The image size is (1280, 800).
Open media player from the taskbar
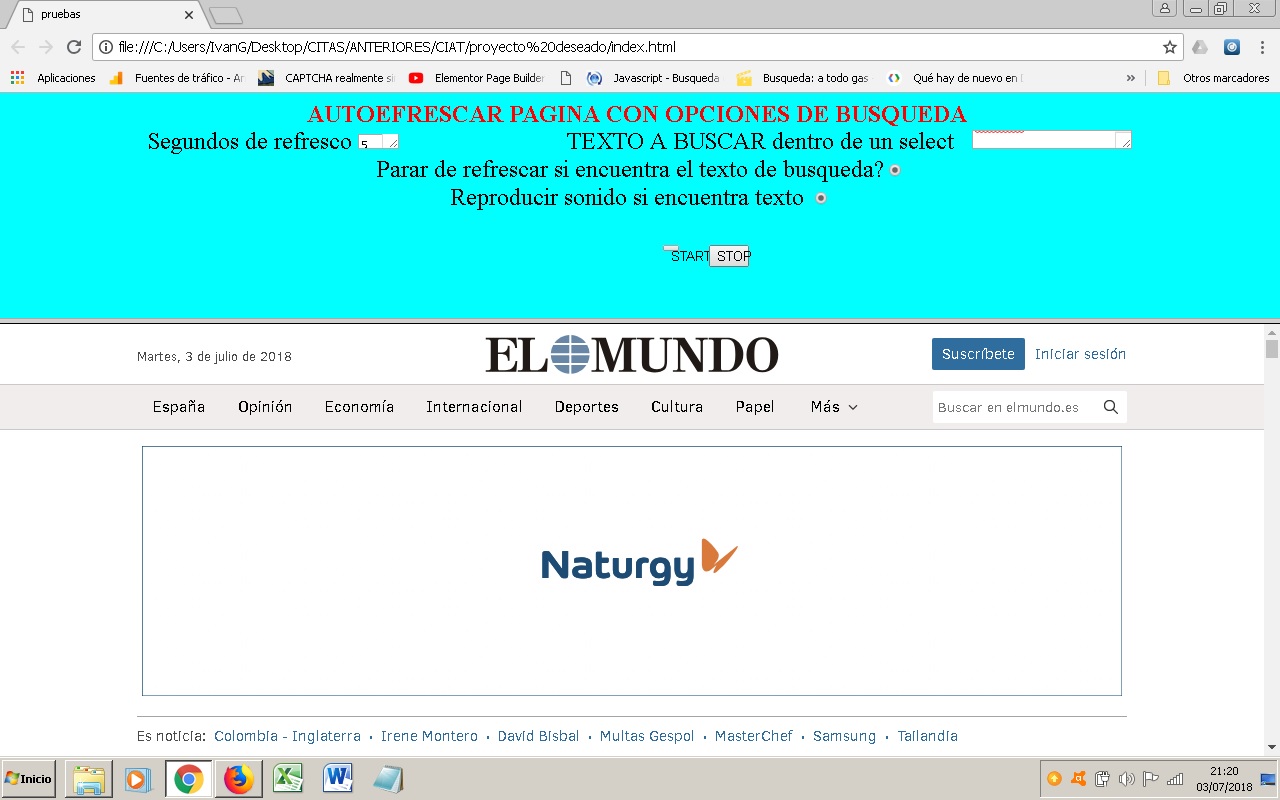138,779
